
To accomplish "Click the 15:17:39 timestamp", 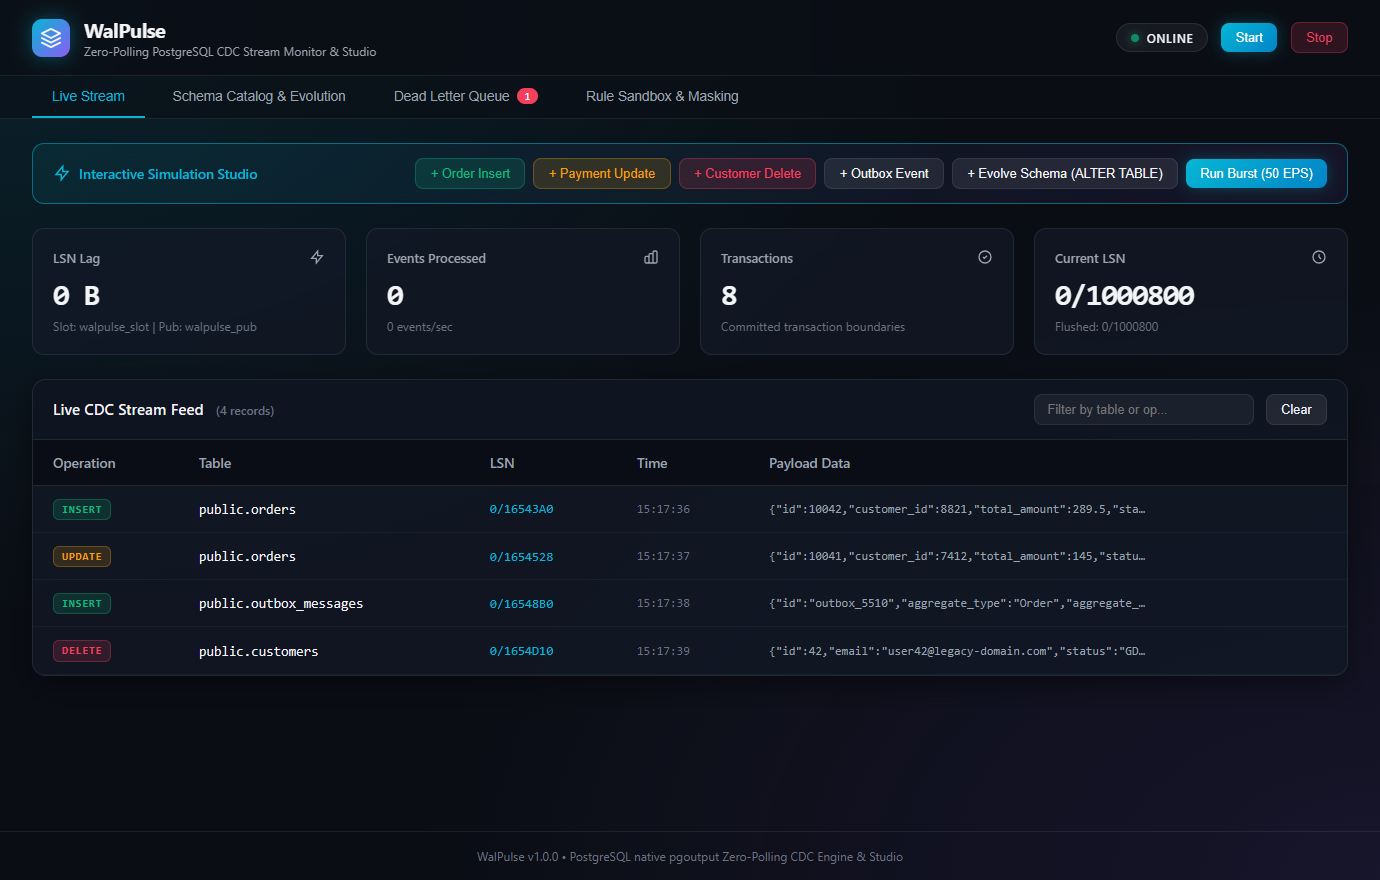I will tap(663, 651).
